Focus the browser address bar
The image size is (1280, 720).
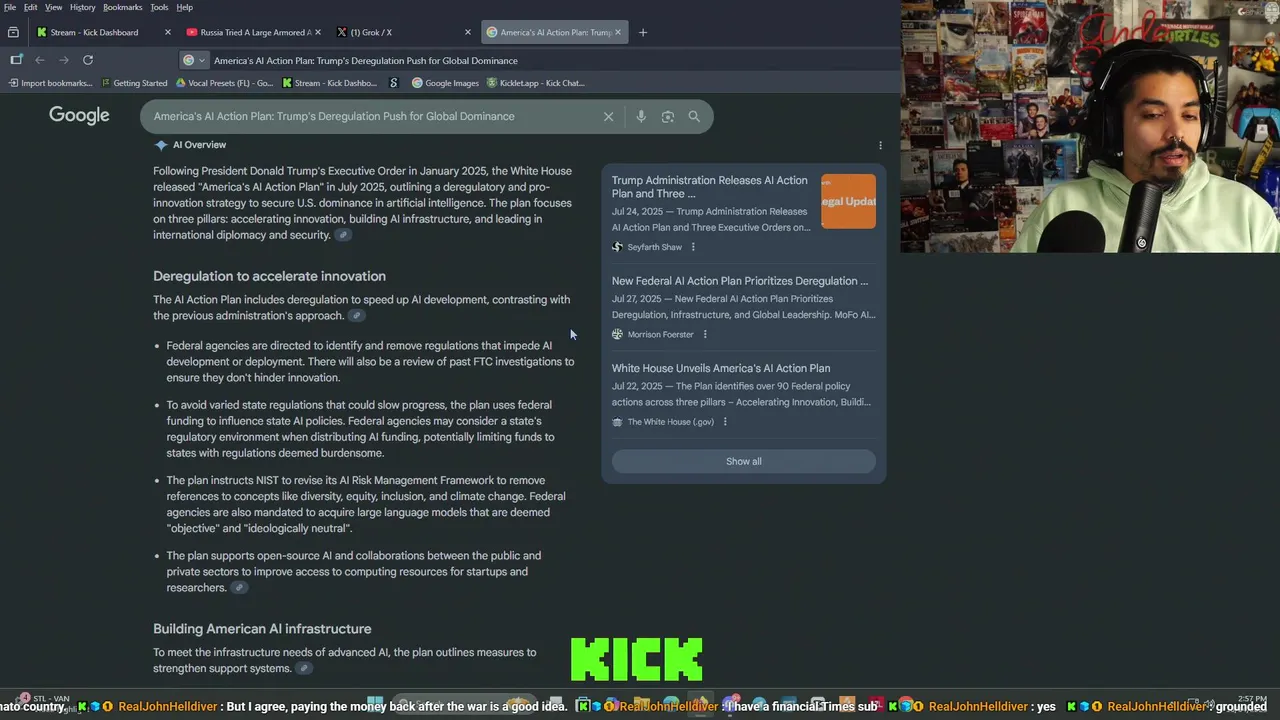540,60
